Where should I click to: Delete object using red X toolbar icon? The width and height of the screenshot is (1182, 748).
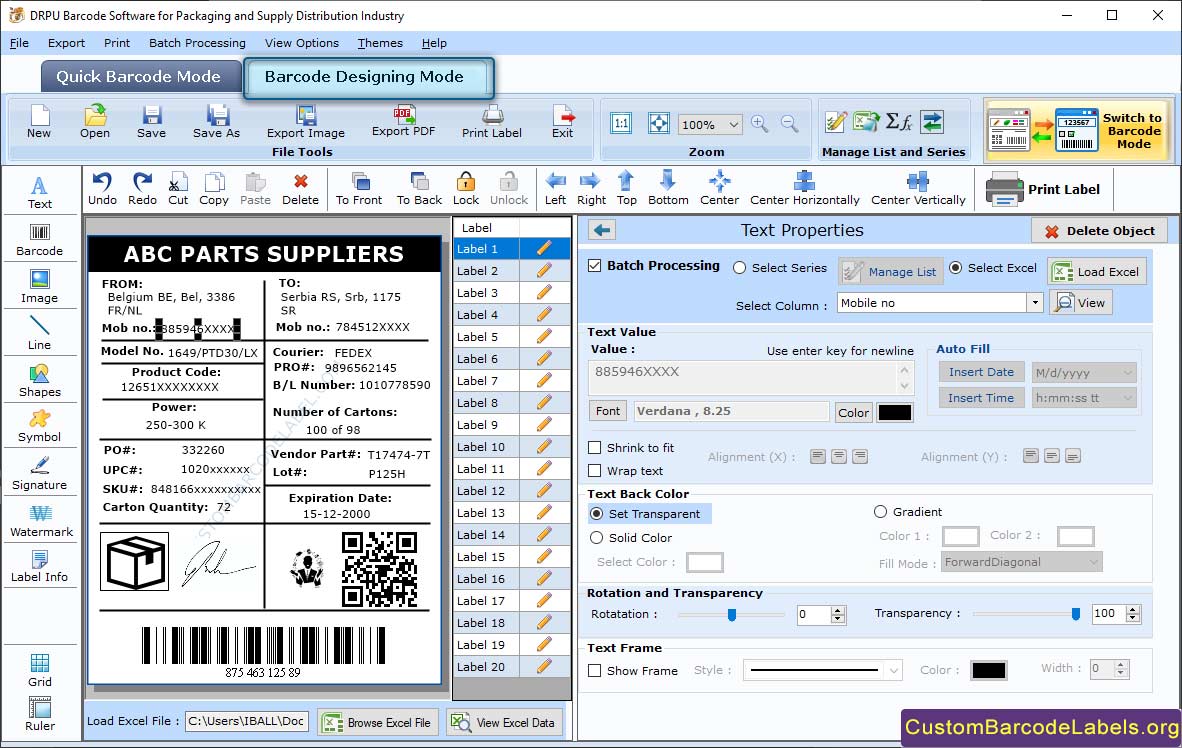(x=300, y=189)
